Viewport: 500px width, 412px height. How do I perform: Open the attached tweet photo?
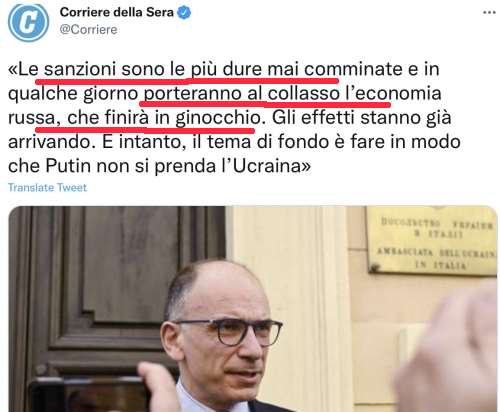253,309
